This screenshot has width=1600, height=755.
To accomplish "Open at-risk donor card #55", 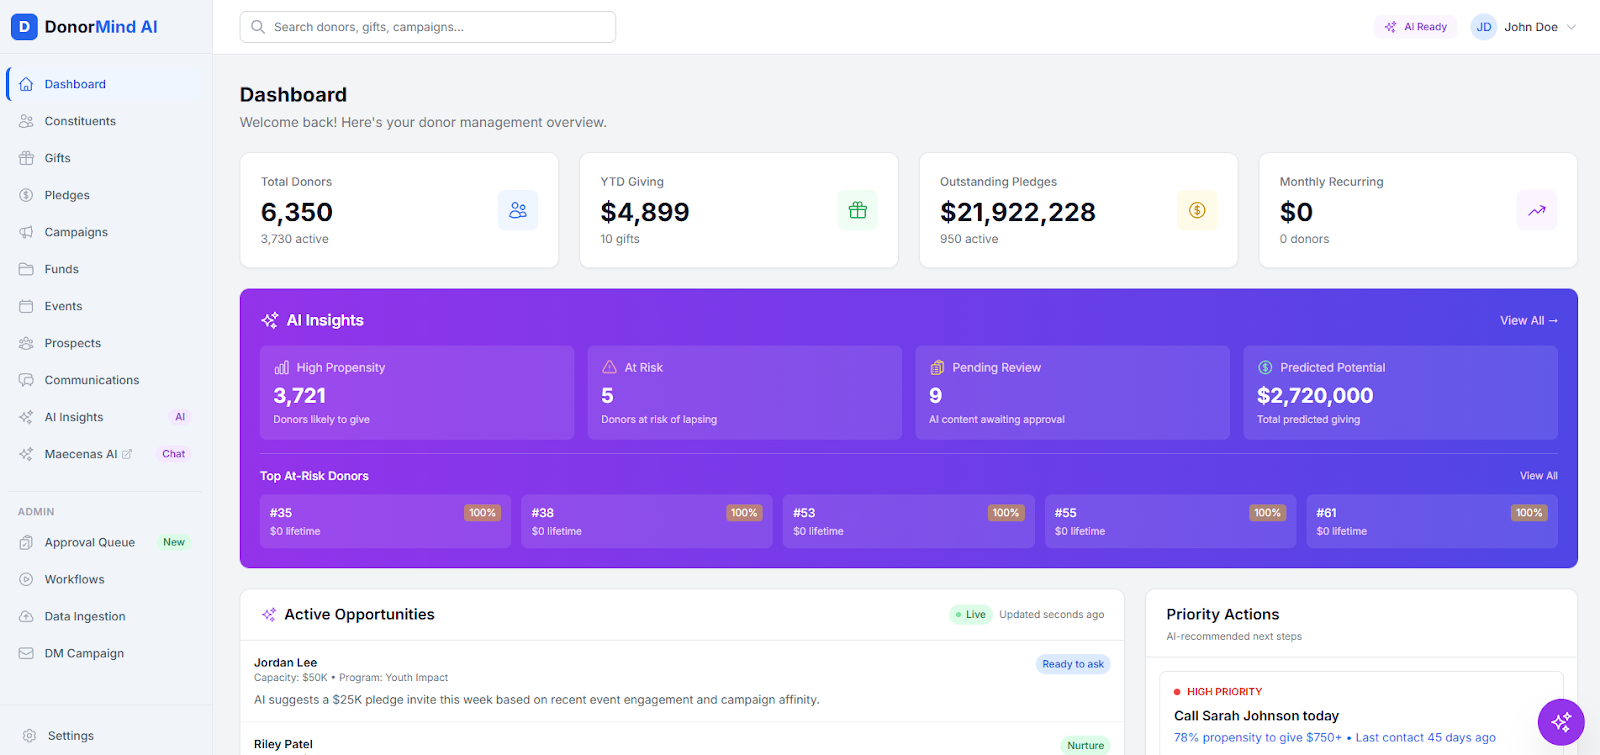I will tap(1170, 521).
